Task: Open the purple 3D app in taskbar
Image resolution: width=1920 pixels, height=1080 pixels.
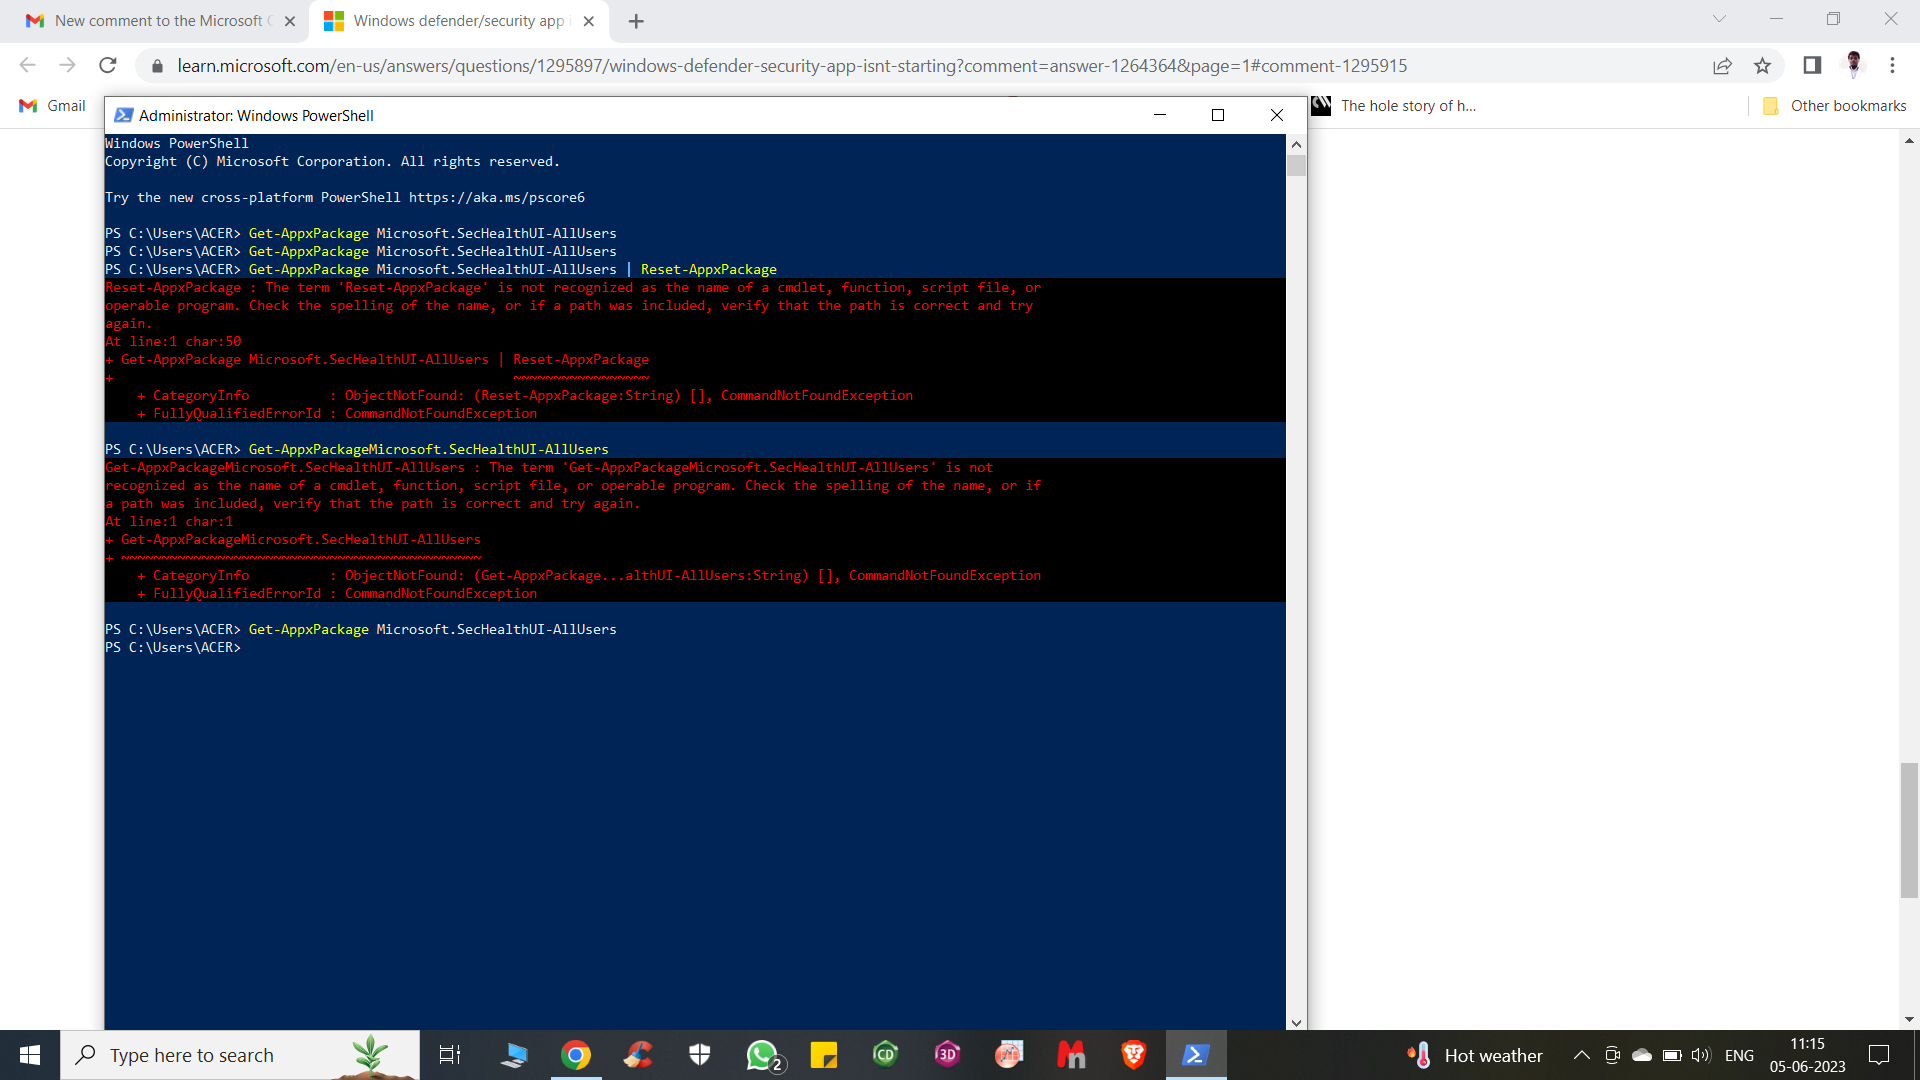Action: [x=948, y=1055]
